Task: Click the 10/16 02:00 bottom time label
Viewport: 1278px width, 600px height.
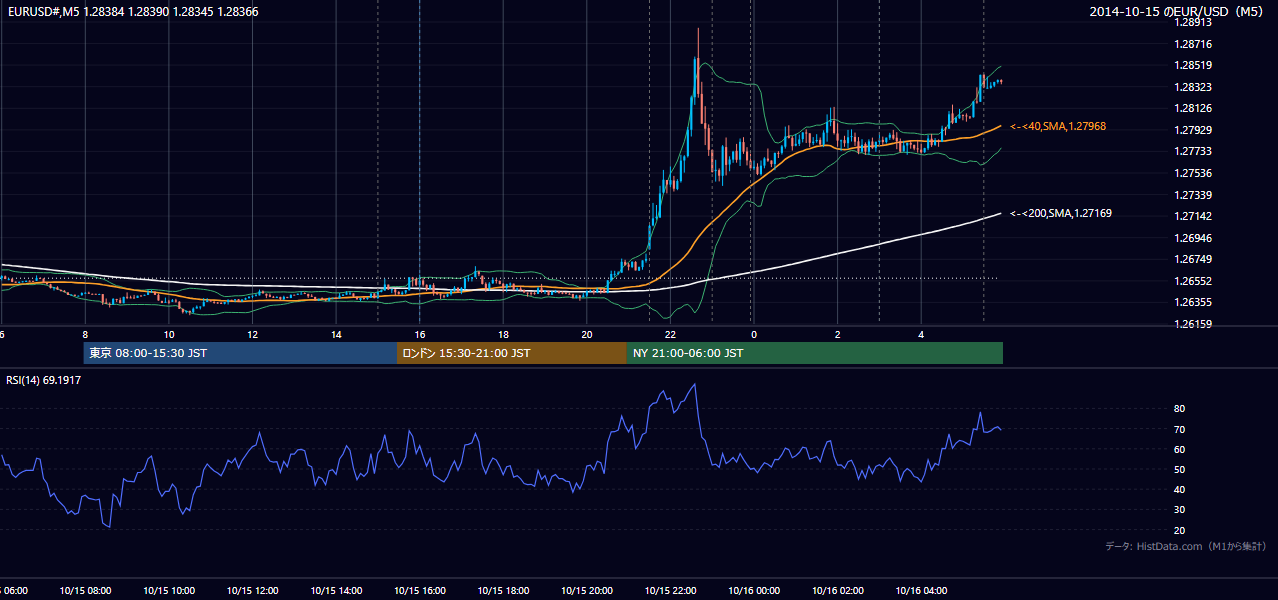Action: (837, 591)
